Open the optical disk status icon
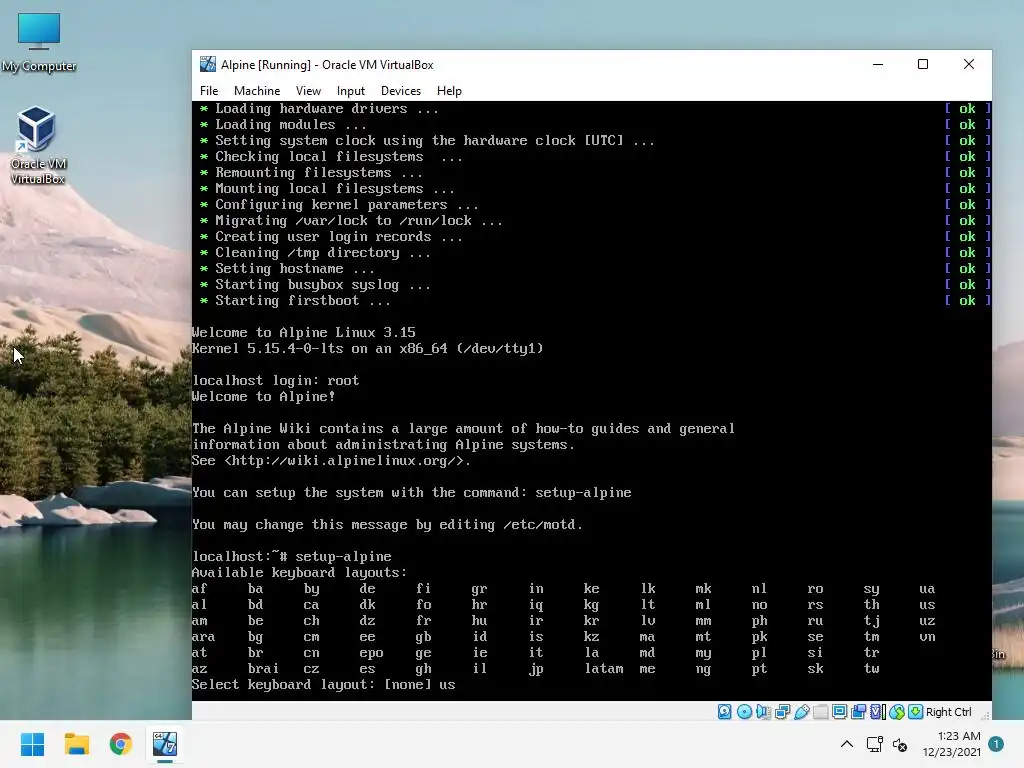The height and width of the screenshot is (768, 1024). 744,712
